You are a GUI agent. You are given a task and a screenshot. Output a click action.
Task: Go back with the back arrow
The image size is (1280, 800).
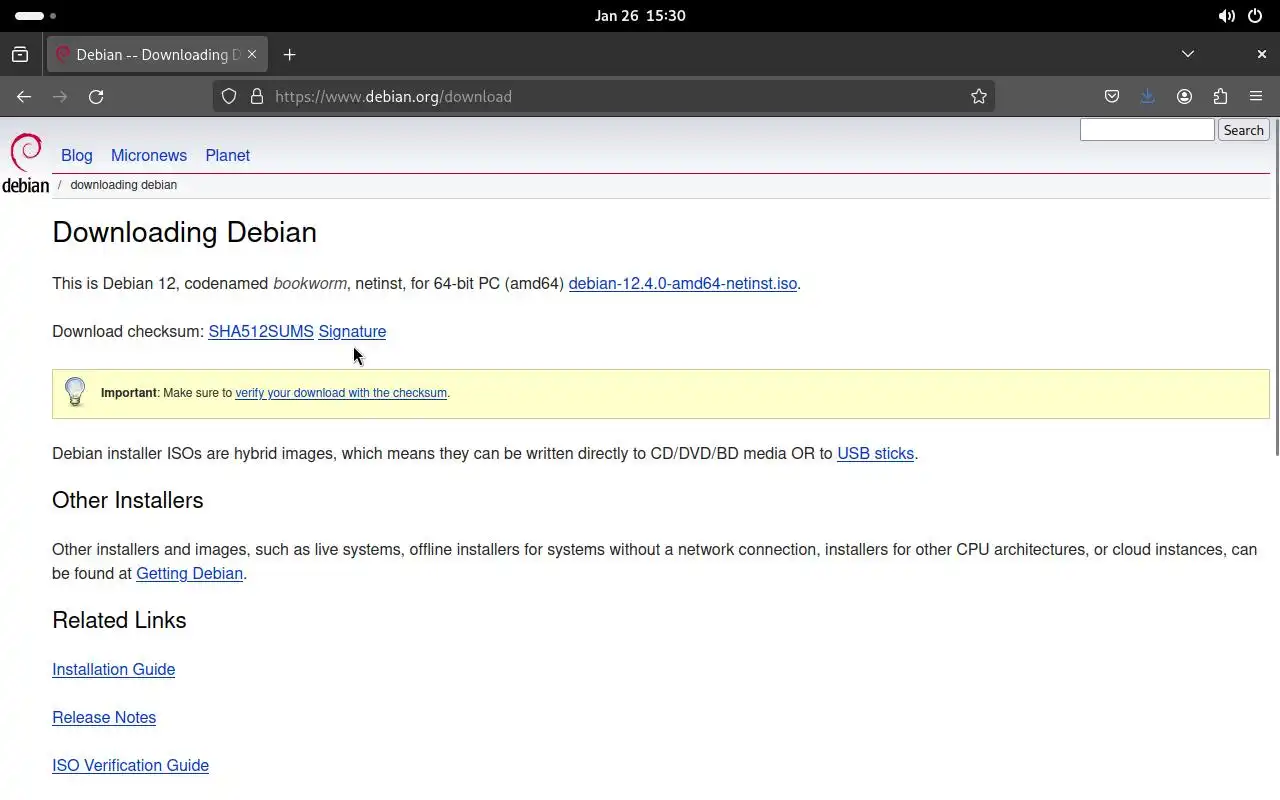(x=24, y=97)
